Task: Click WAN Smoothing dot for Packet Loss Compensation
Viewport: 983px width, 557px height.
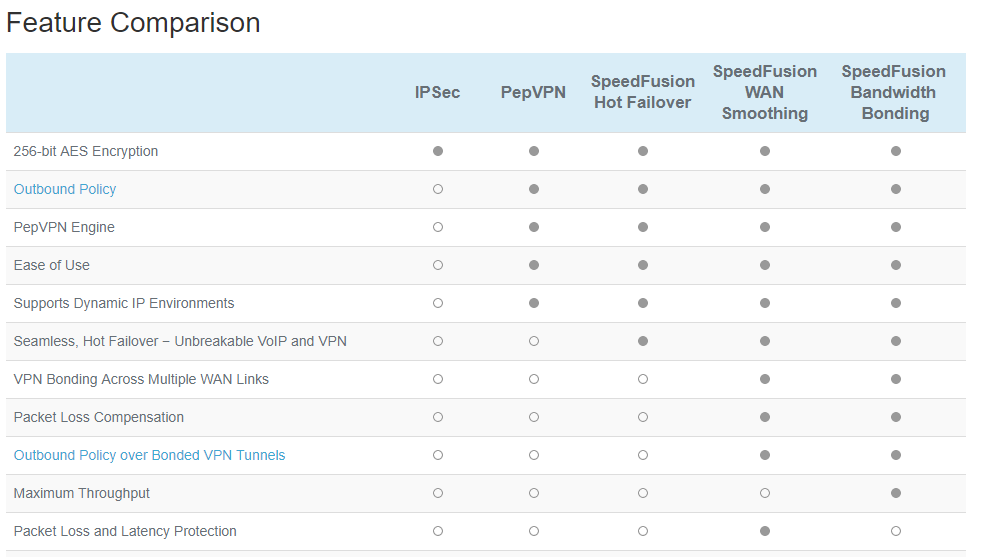Action: click(765, 417)
